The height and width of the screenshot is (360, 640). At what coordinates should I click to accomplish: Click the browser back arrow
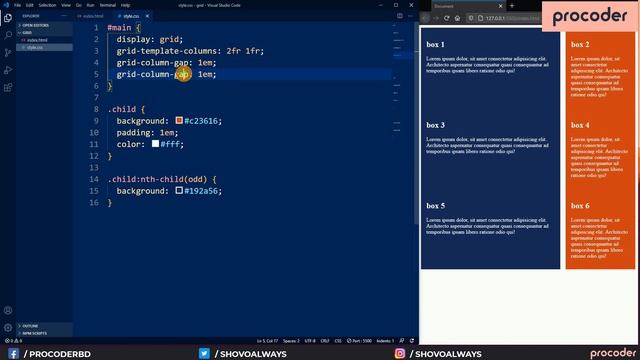[x=425, y=18]
